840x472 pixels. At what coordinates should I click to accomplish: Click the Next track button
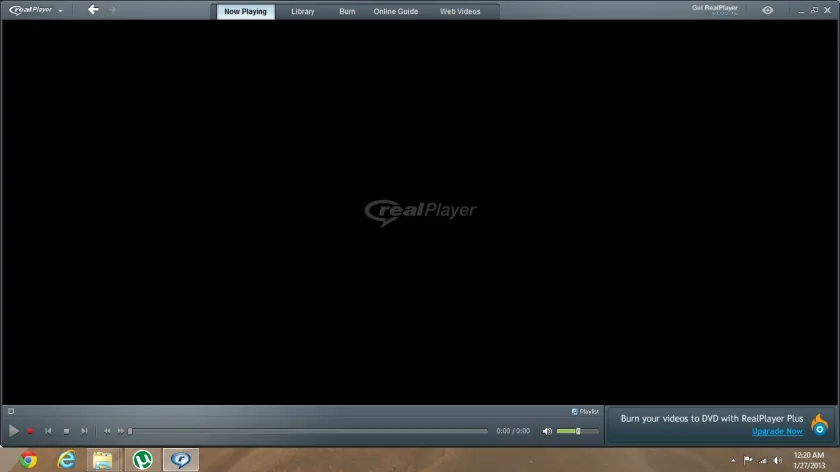(84, 431)
